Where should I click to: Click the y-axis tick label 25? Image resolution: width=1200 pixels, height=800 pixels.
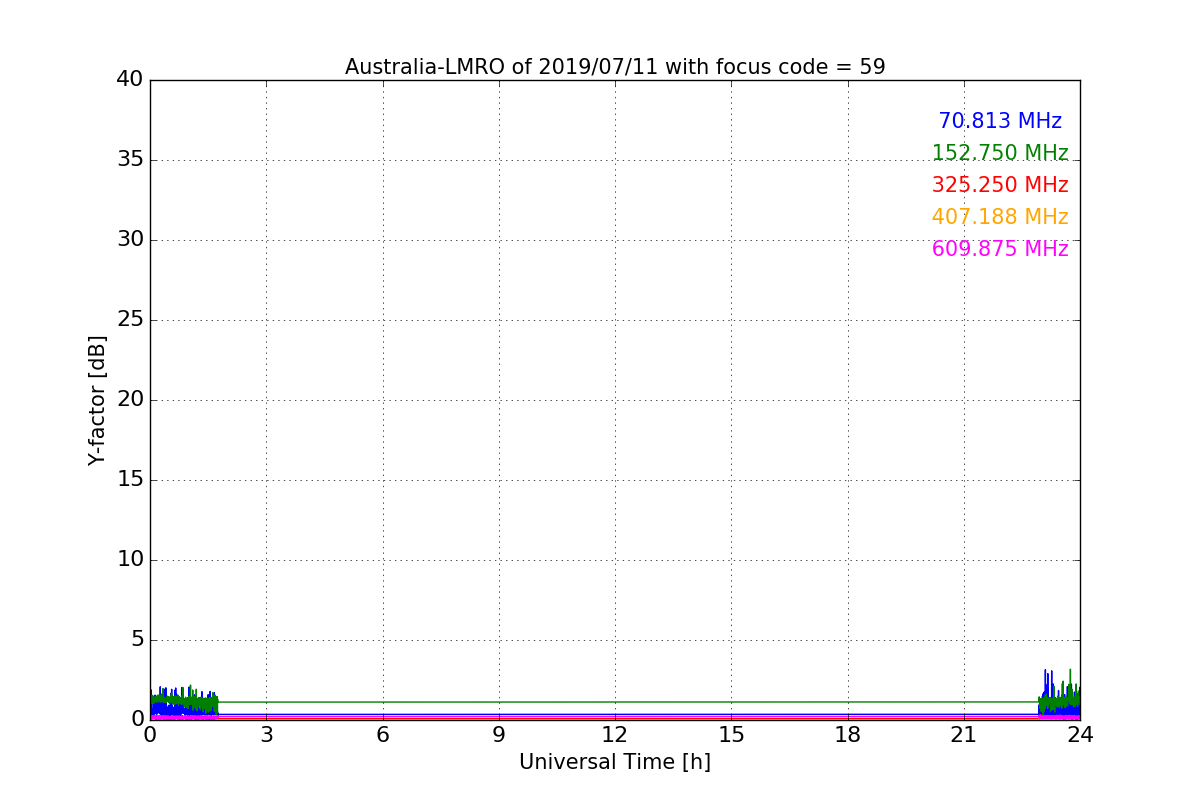[x=130, y=320]
